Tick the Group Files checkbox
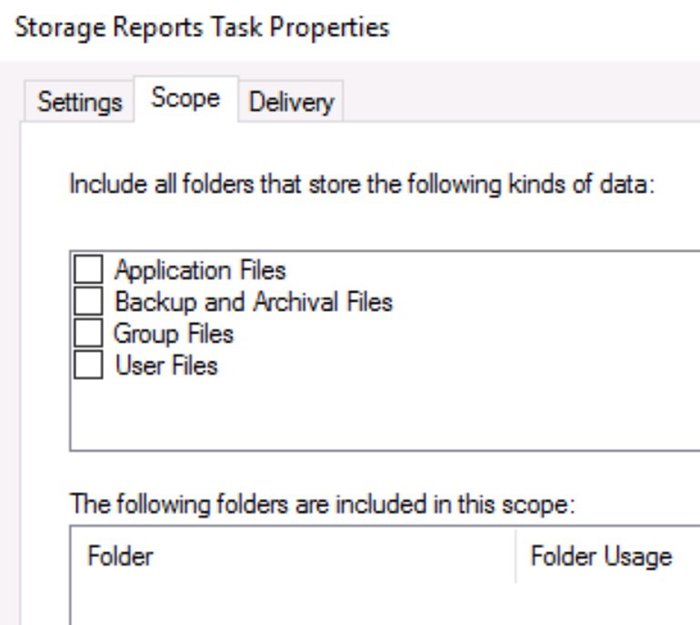The height and width of the screenshot is (625, 700). click(x=90, y=334)
